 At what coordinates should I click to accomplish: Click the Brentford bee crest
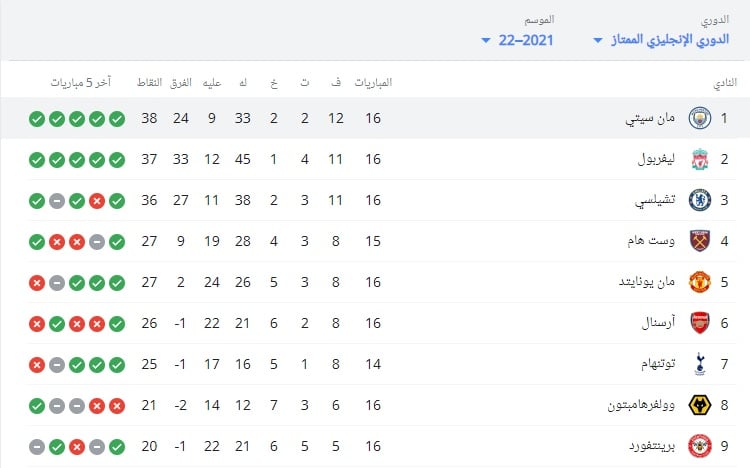click(x=700, y=446)
